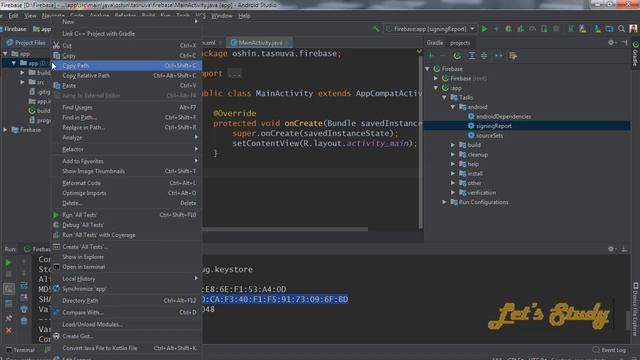Choose Debug 'All Tests' from context menu
This screenshot has width=640, height=360.
[127, 225]
